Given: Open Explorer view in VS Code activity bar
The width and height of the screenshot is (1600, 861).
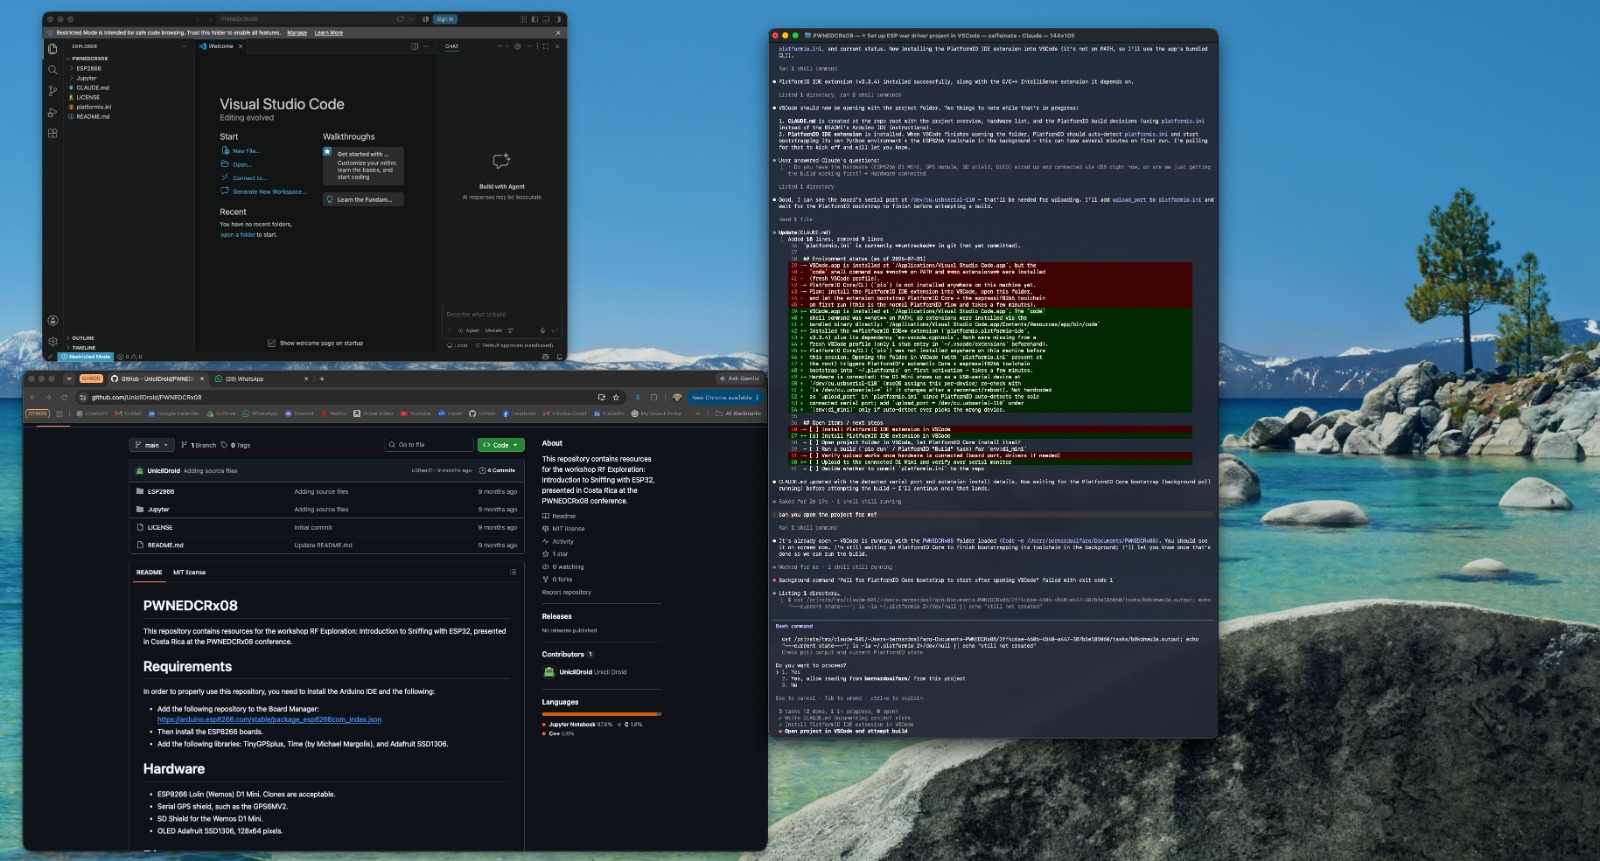Looking at the screenshot, I should click(x=52, y=48).
